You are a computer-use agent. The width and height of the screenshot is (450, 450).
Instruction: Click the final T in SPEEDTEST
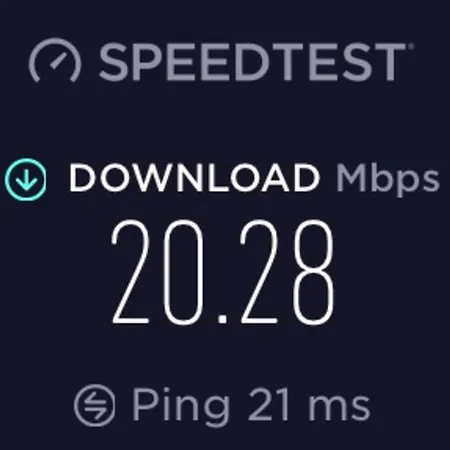[388, 62]
